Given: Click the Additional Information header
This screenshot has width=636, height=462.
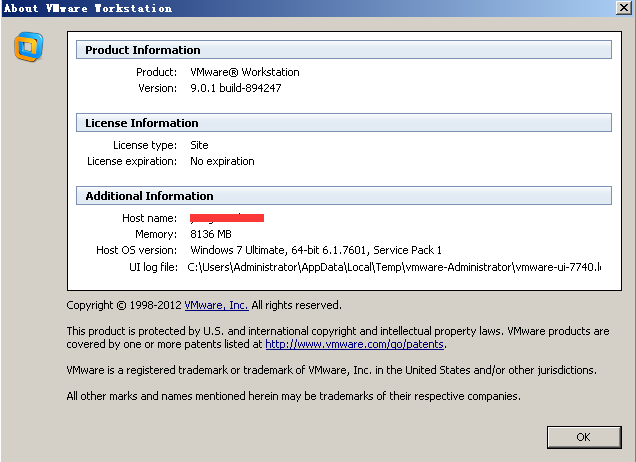Looking at the screenshot, I should coord(344,196).
